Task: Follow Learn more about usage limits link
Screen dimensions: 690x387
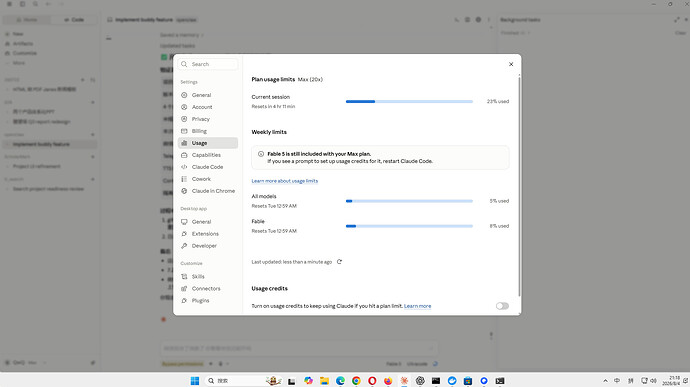Action: (285, 181)
